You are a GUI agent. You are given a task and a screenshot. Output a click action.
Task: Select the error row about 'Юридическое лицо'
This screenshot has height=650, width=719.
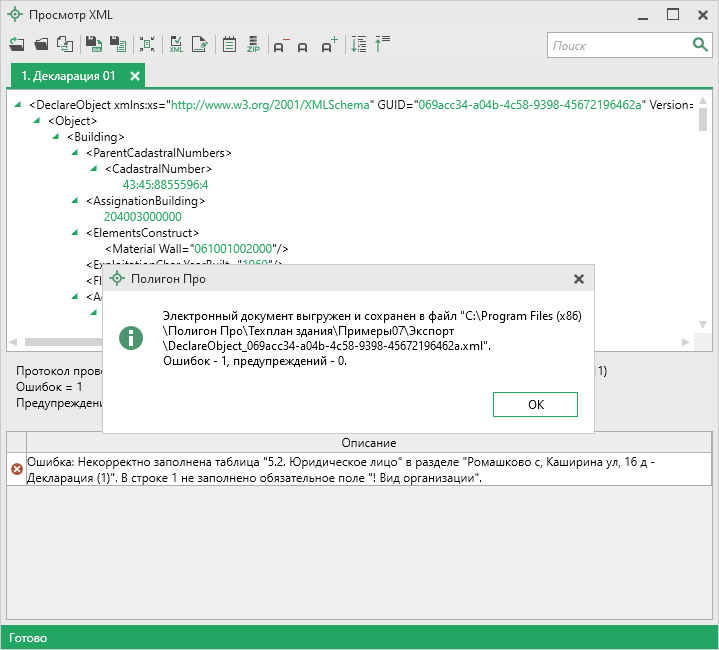[x=360, y=468]
